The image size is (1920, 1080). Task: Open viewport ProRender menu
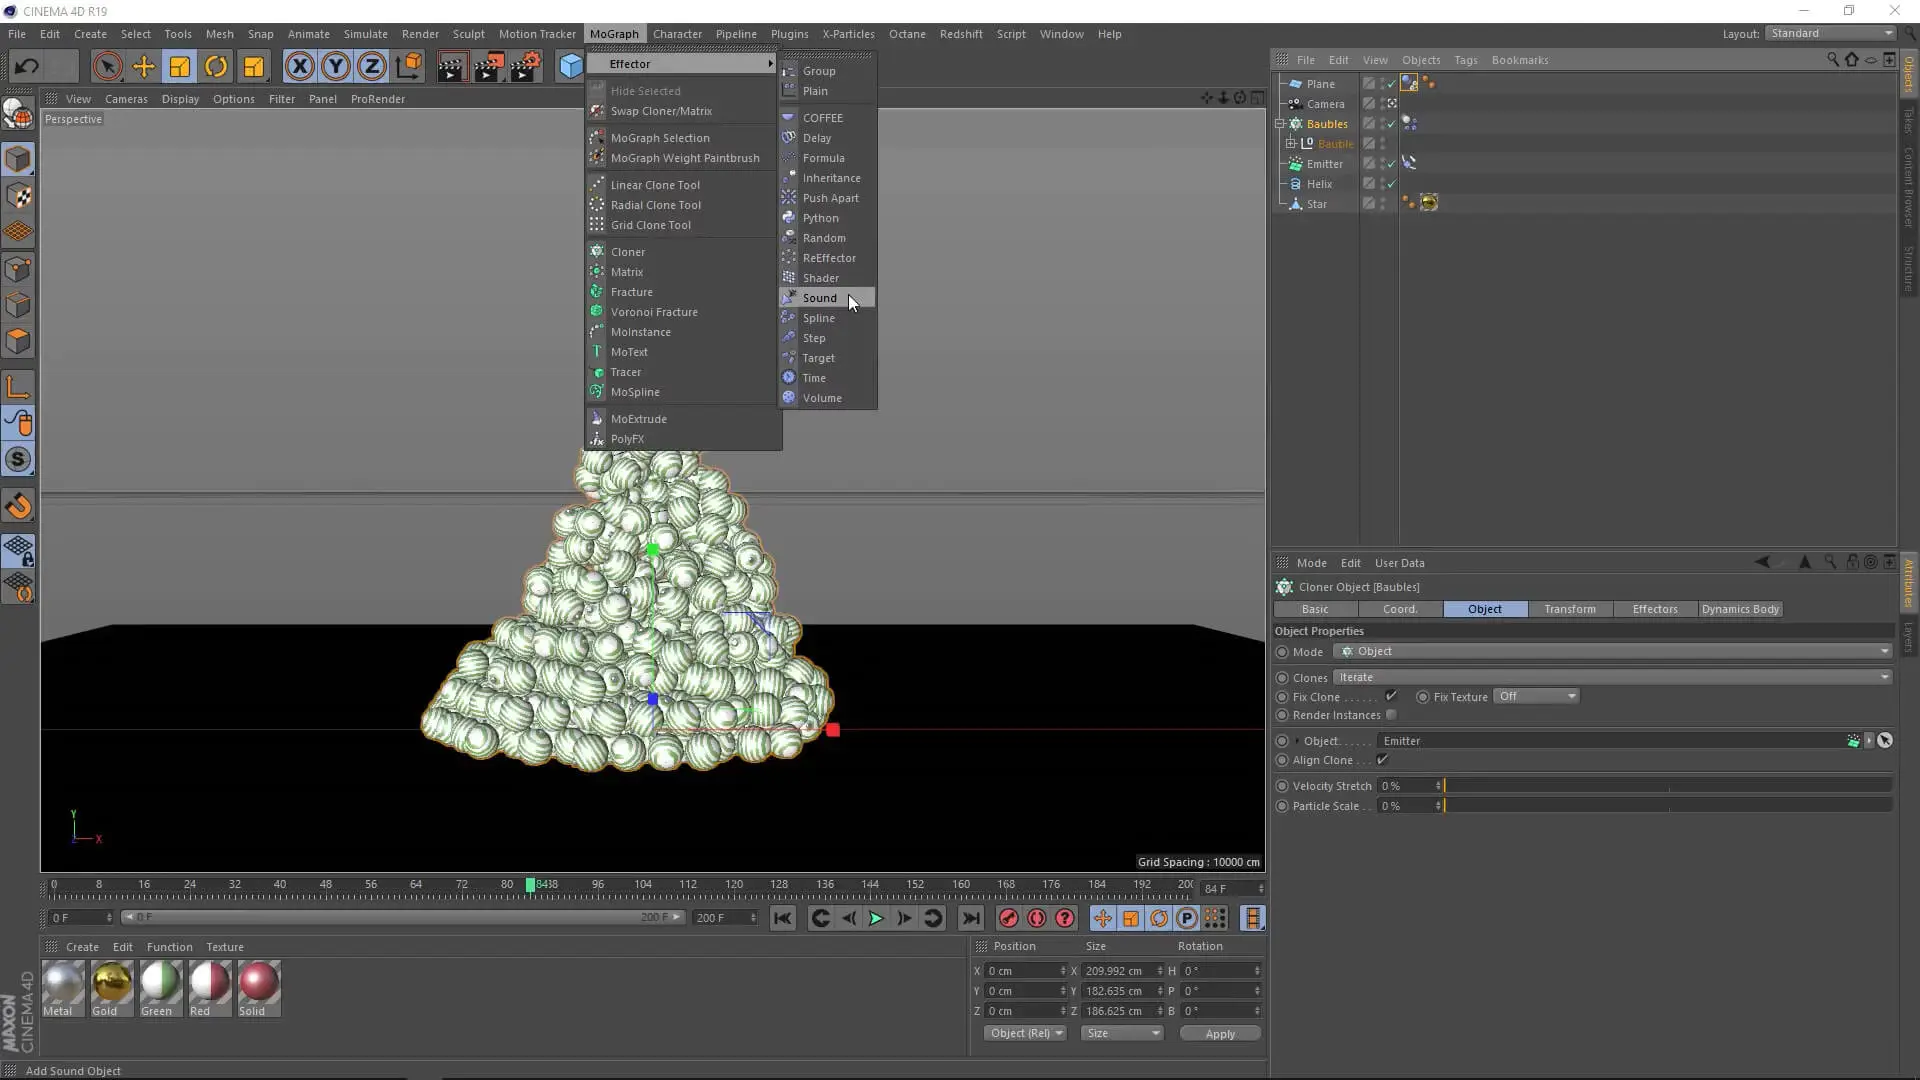click(377, 99)
